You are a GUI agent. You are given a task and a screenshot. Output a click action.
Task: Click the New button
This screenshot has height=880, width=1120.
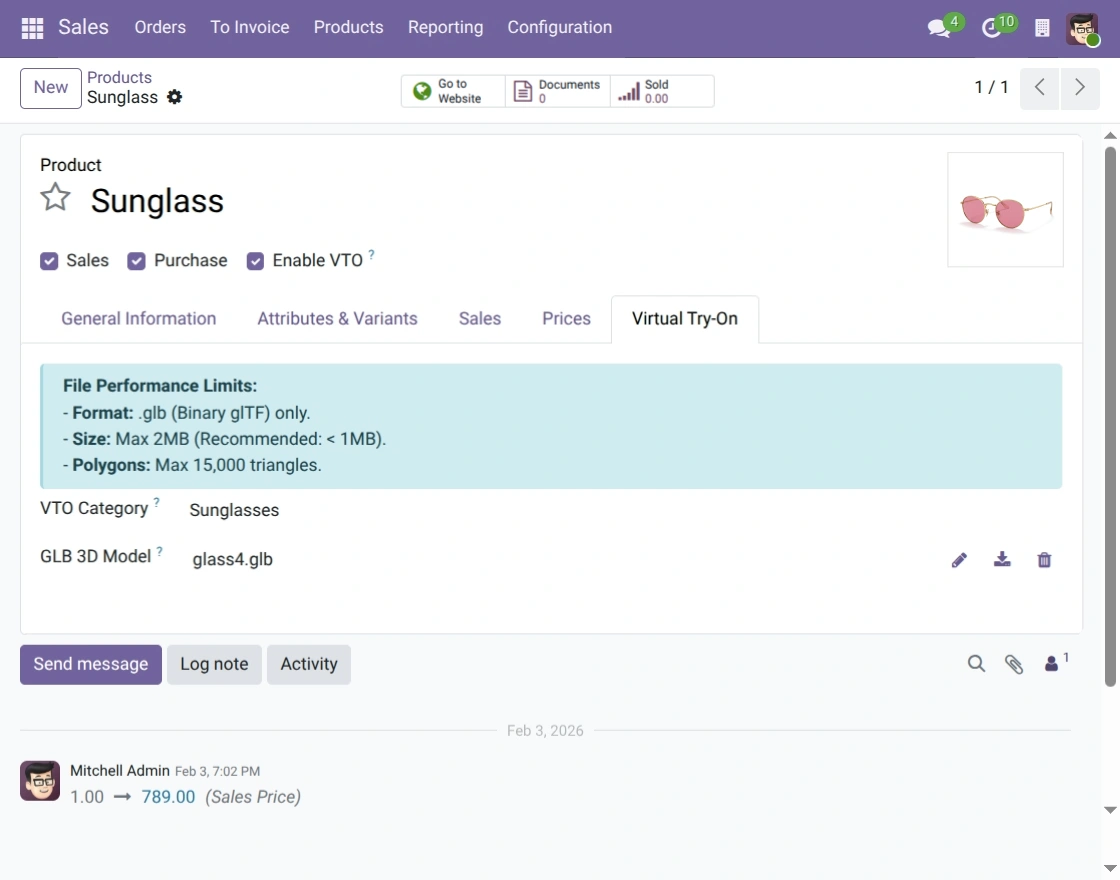point(51,88)
